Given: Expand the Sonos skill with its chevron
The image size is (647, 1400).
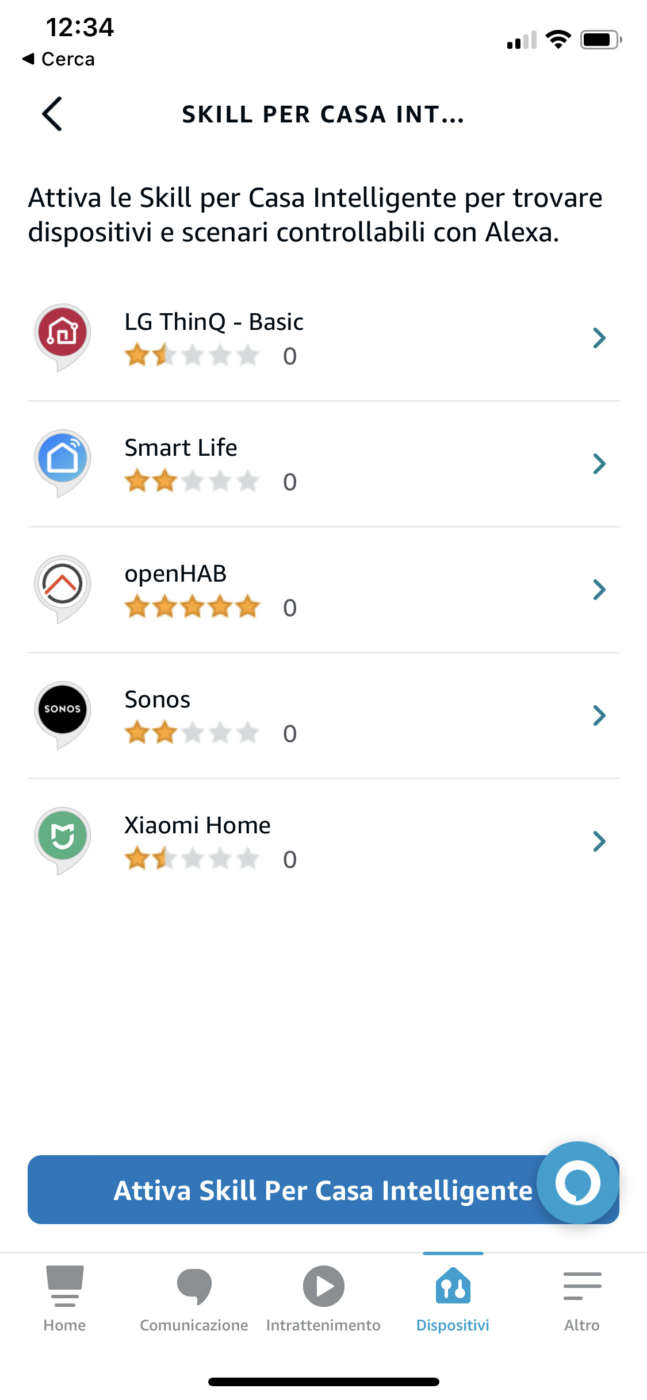Looking at the screenshot, I should pyautogui.click(x=598, y=715).
